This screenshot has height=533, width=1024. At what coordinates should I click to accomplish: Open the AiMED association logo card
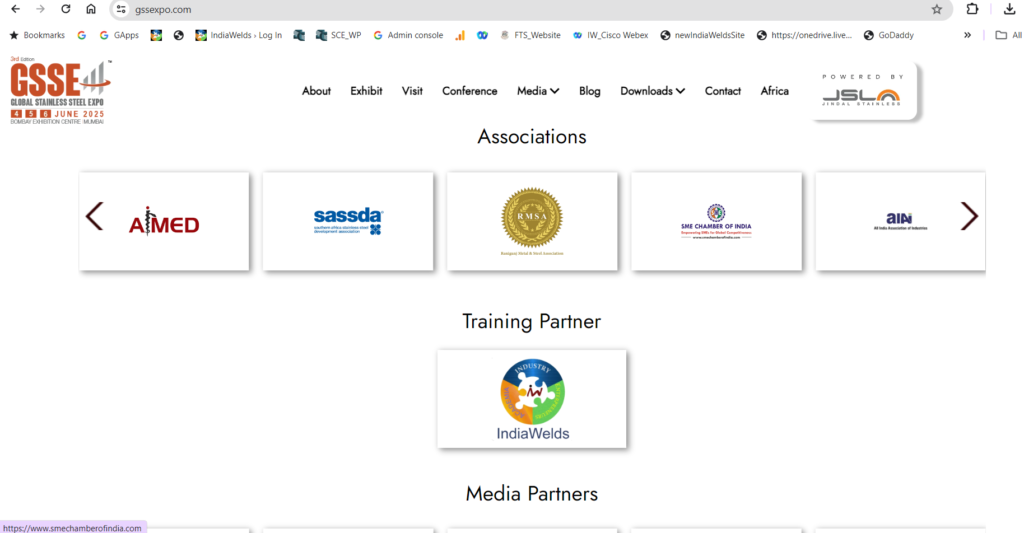(164, 221)
